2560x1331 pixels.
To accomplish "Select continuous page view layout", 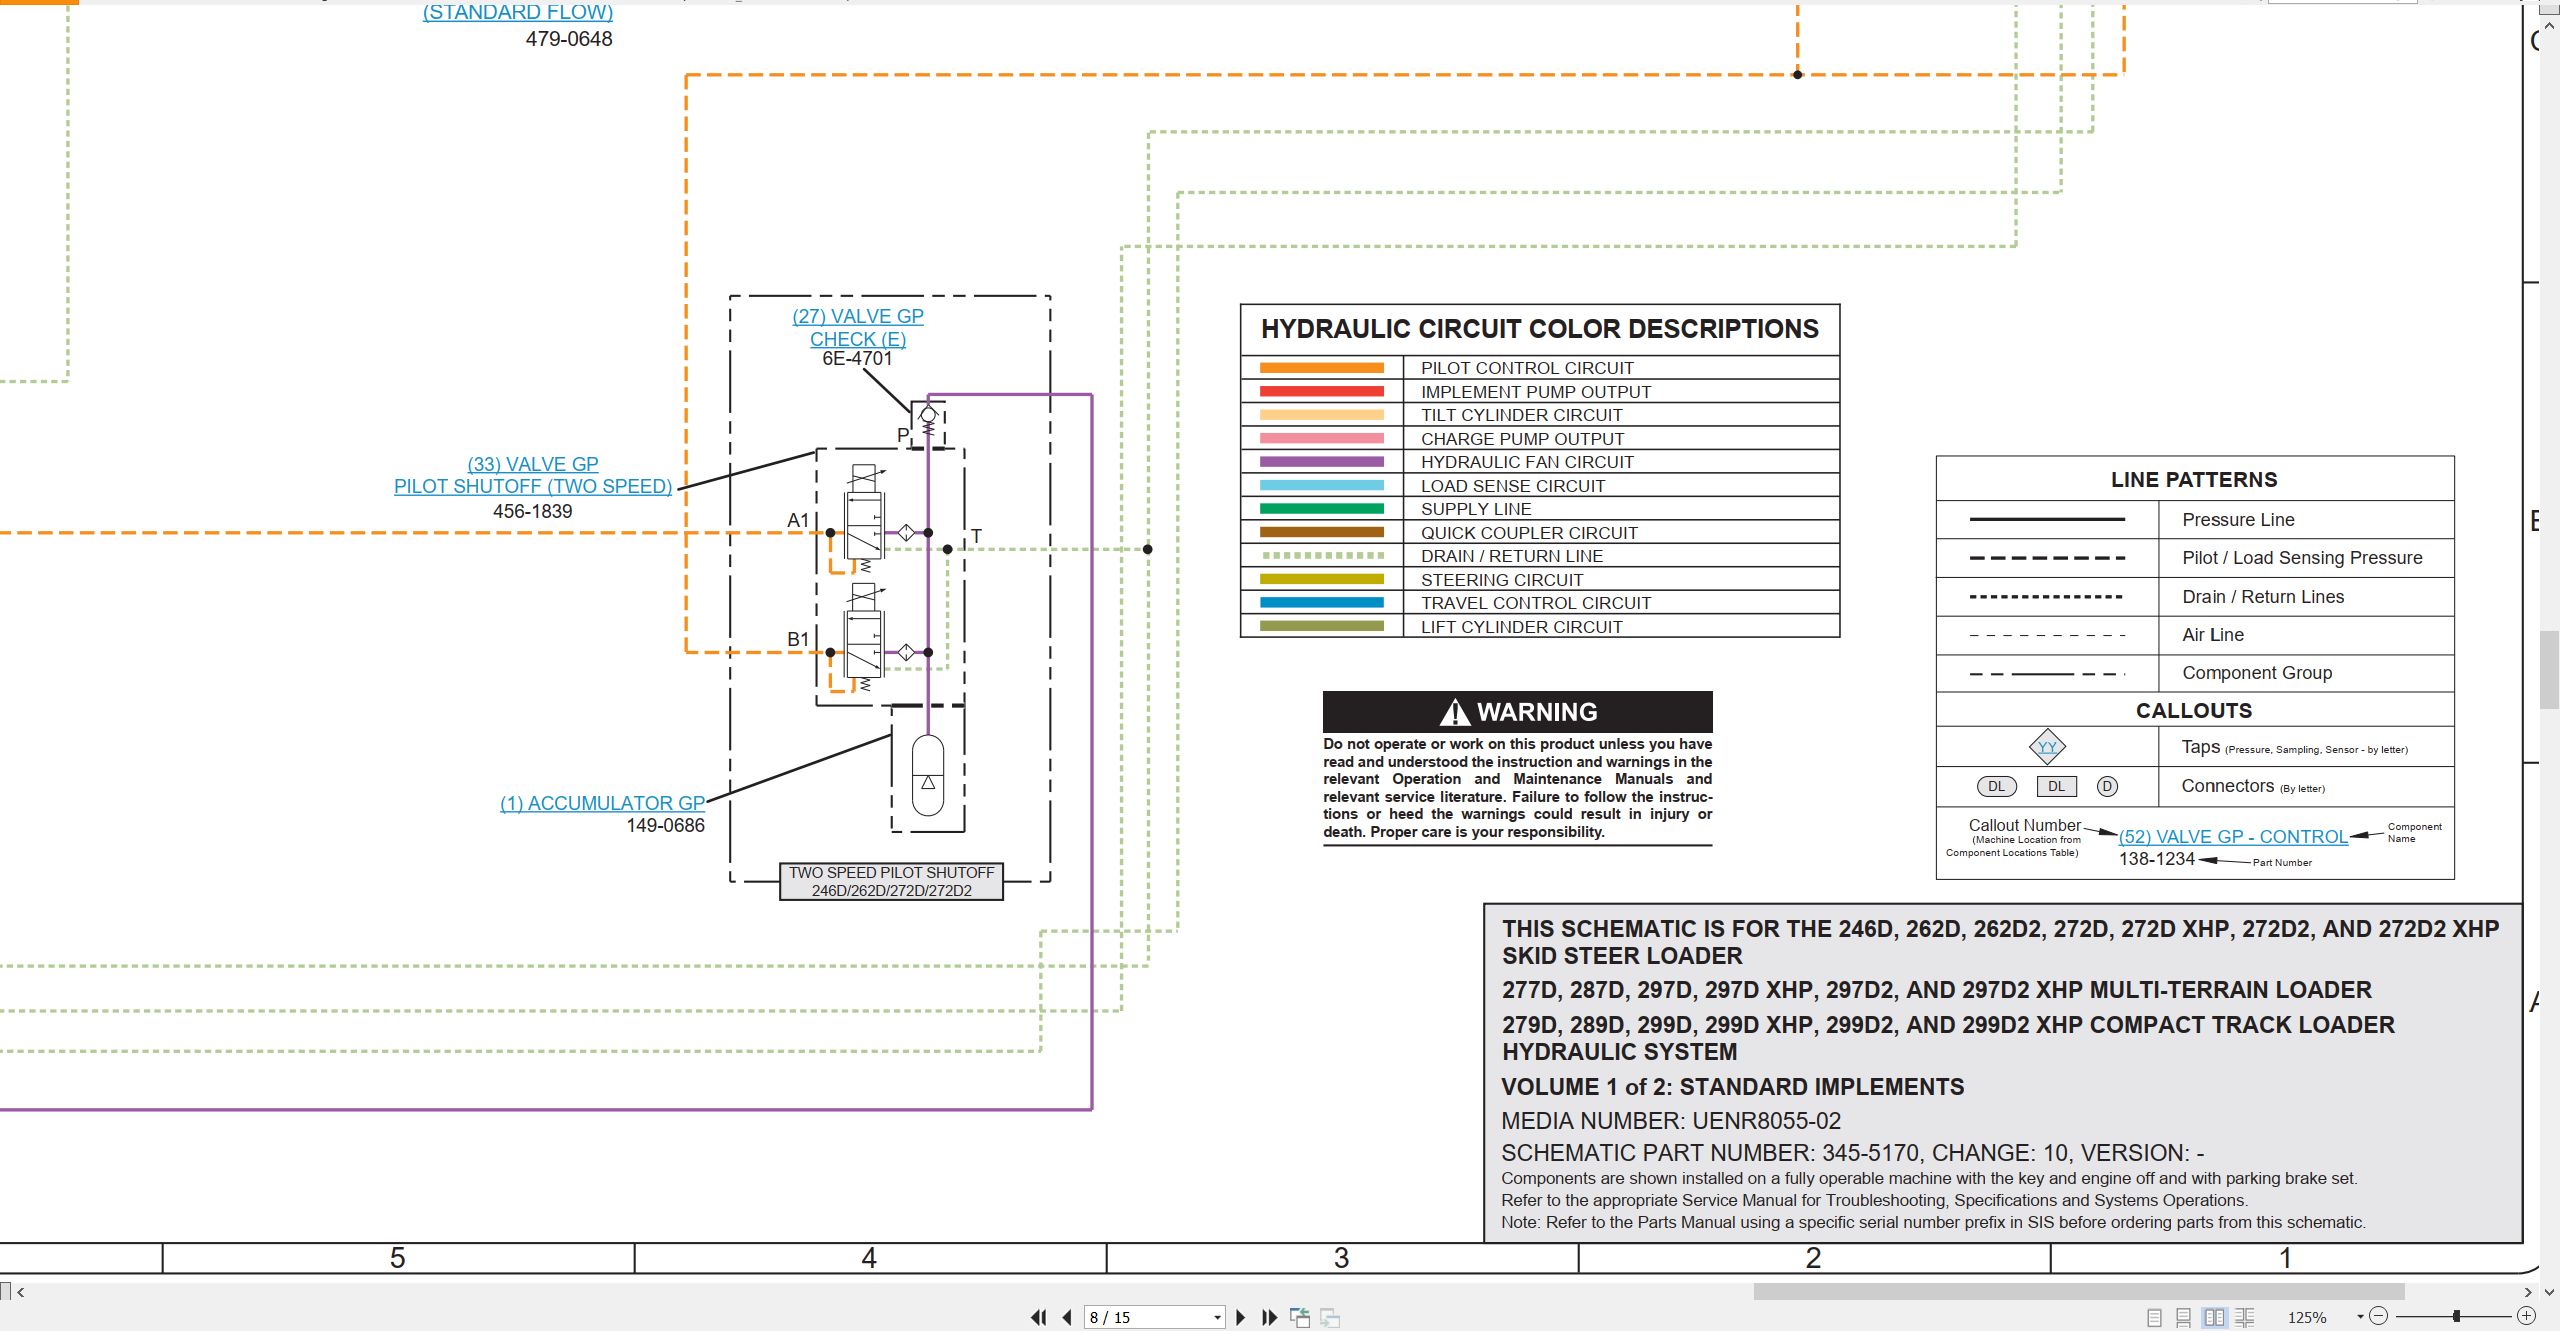I will [x=2184, y=1317].
